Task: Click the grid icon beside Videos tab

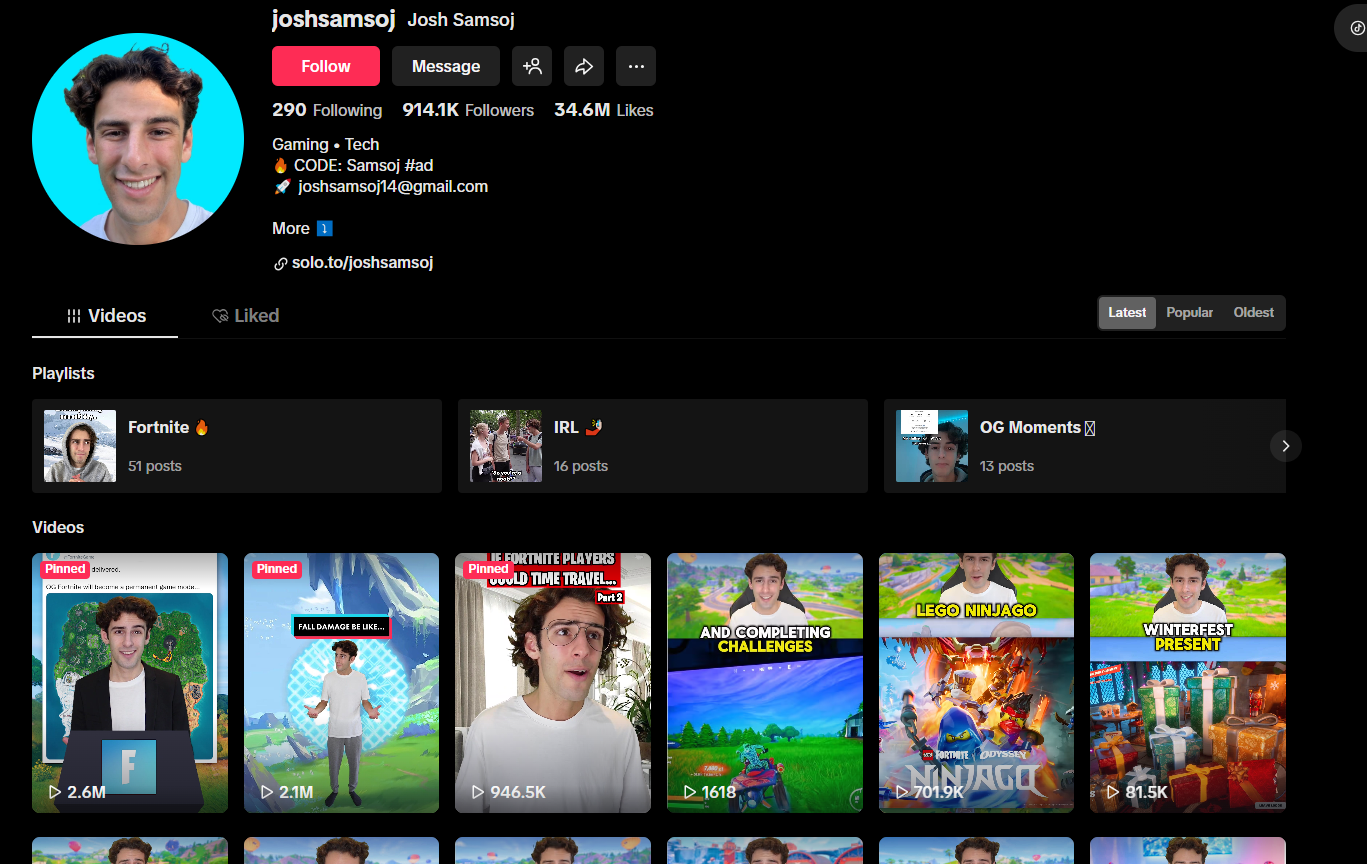Action: (74, 316)
